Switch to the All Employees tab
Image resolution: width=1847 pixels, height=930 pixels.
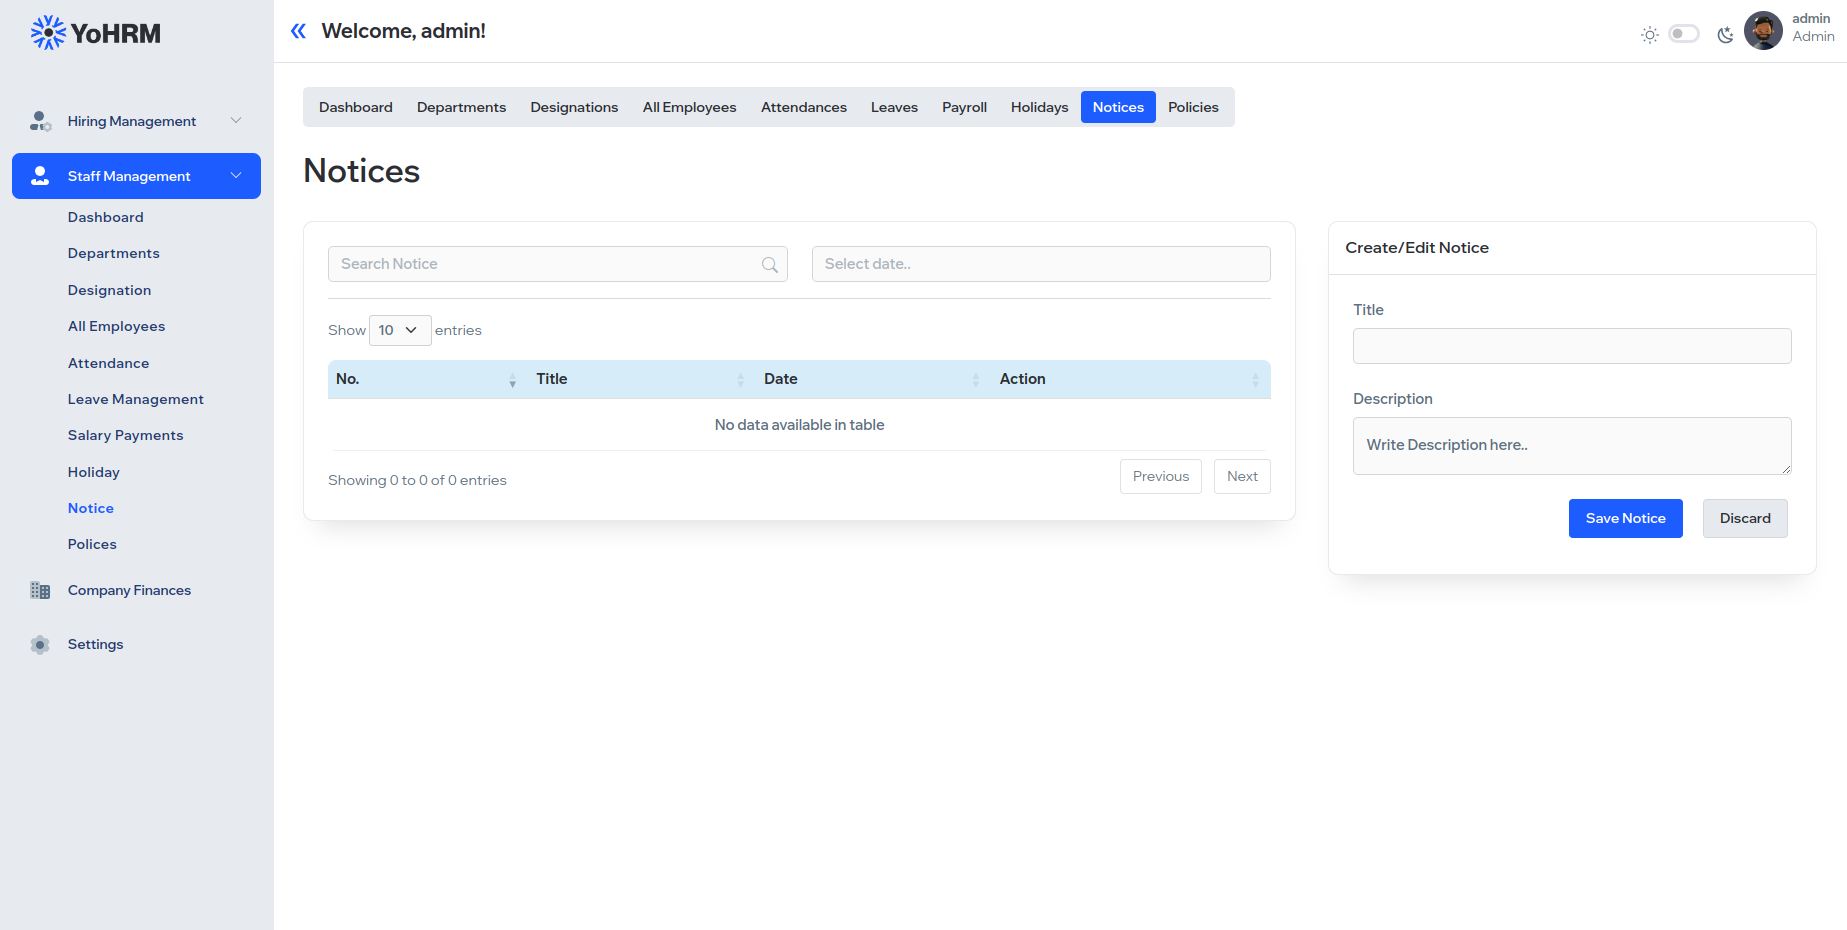pos(690,107)
